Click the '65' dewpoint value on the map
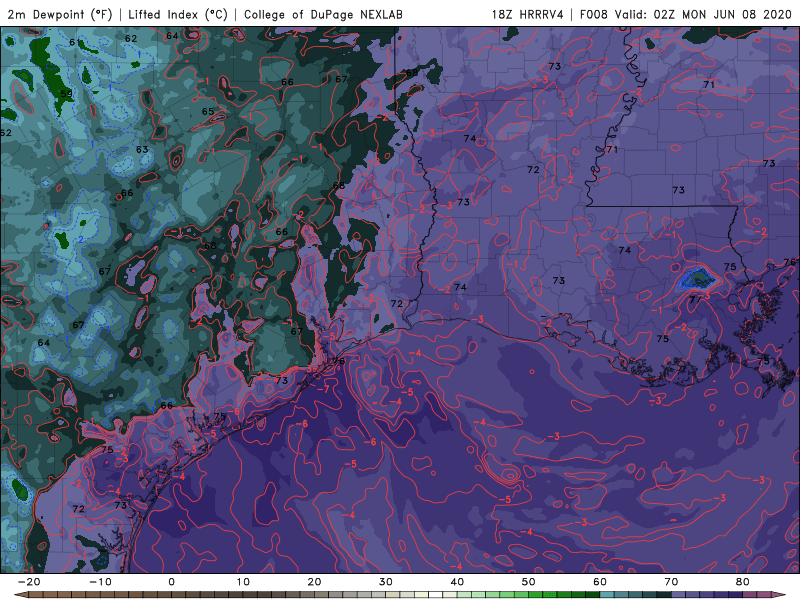Viewport: 800px width, 600px height. pos(208,112)
